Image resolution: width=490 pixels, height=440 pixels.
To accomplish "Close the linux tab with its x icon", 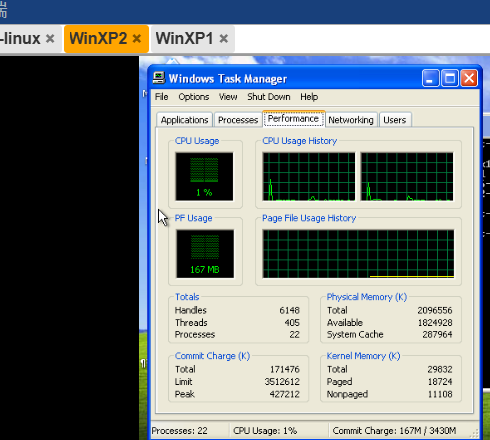I will (50, 39).
